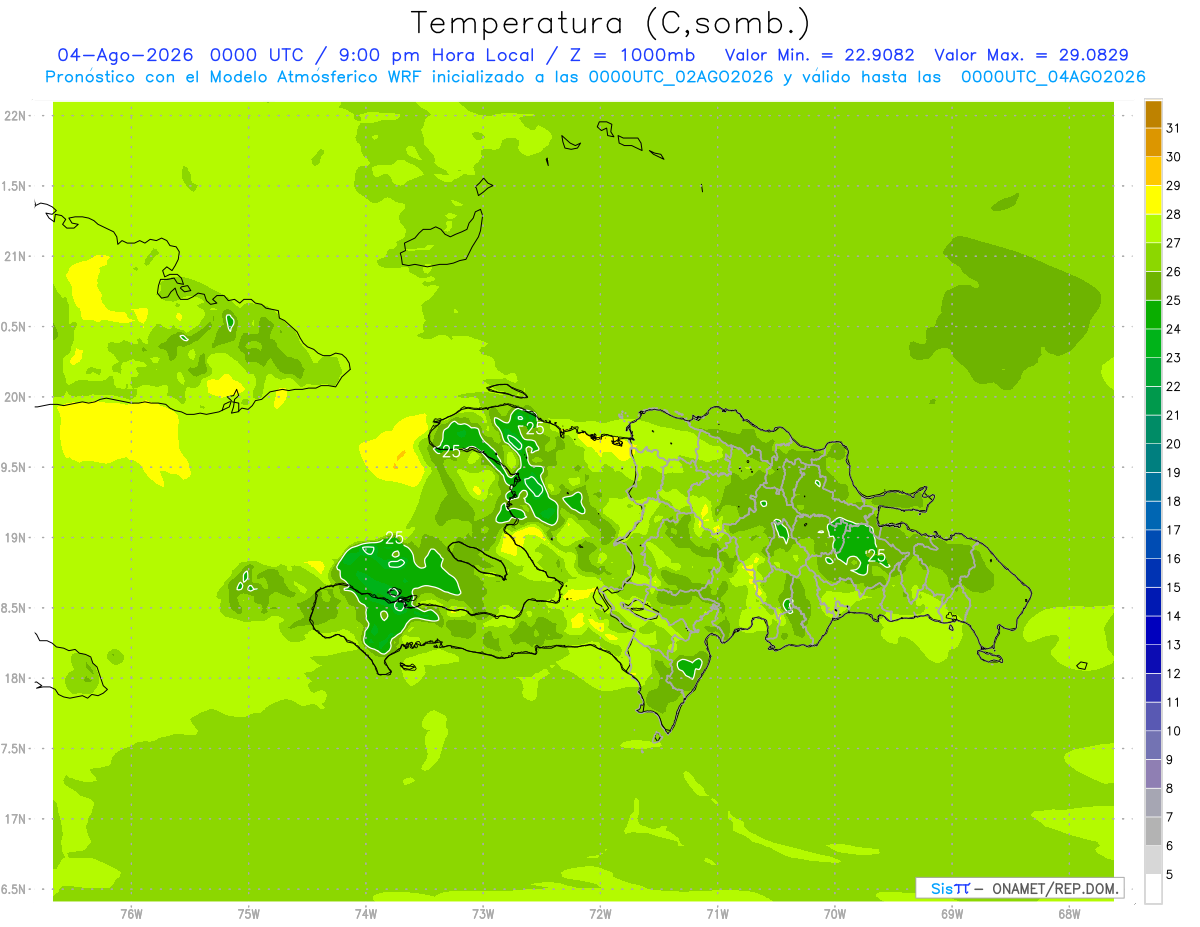Click the 'Z = 1000mb' level label
The image size is (1200, 927).
pyautogui.click(x=633, y=55)
